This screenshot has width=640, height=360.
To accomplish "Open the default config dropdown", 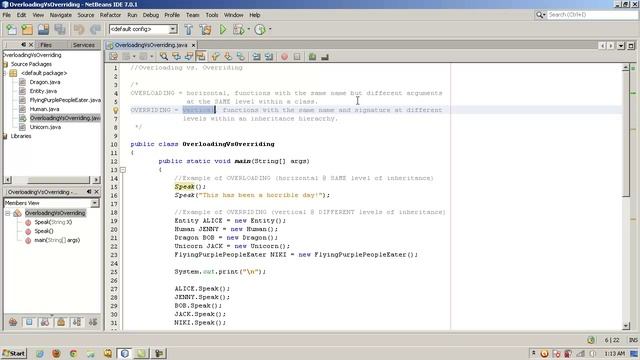I will click(x=173, y=29).
